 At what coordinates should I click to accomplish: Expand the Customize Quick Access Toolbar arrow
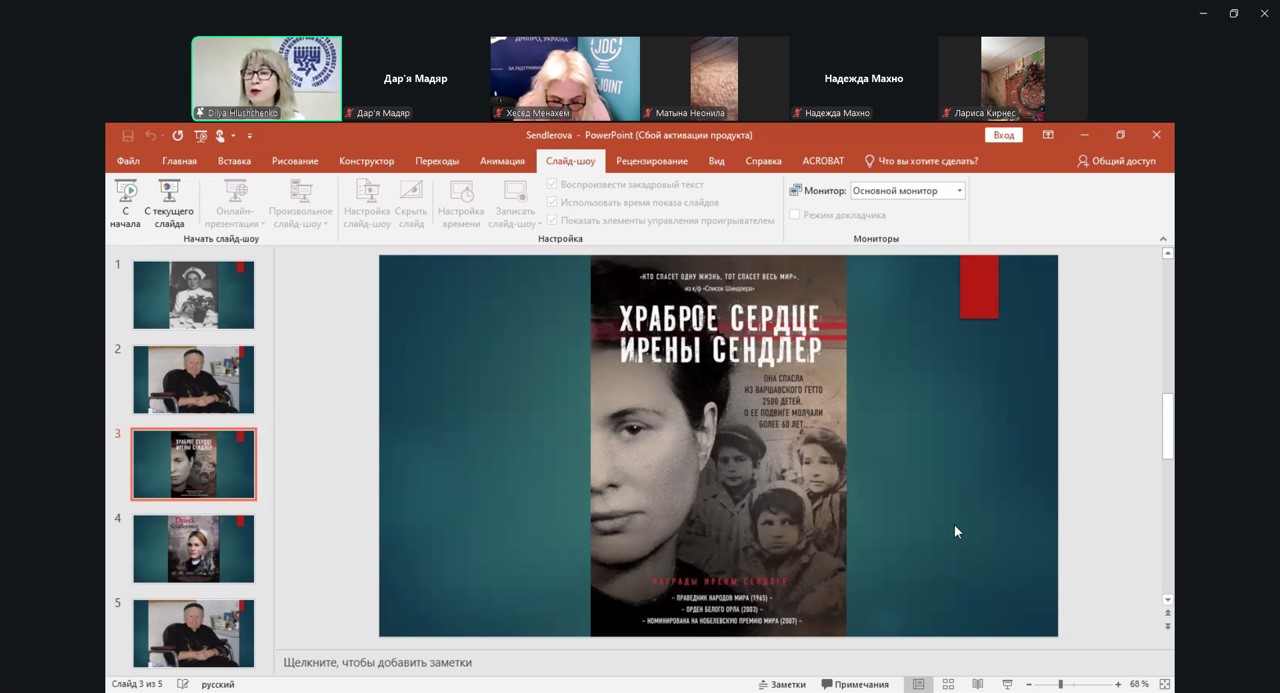point(250,136)
